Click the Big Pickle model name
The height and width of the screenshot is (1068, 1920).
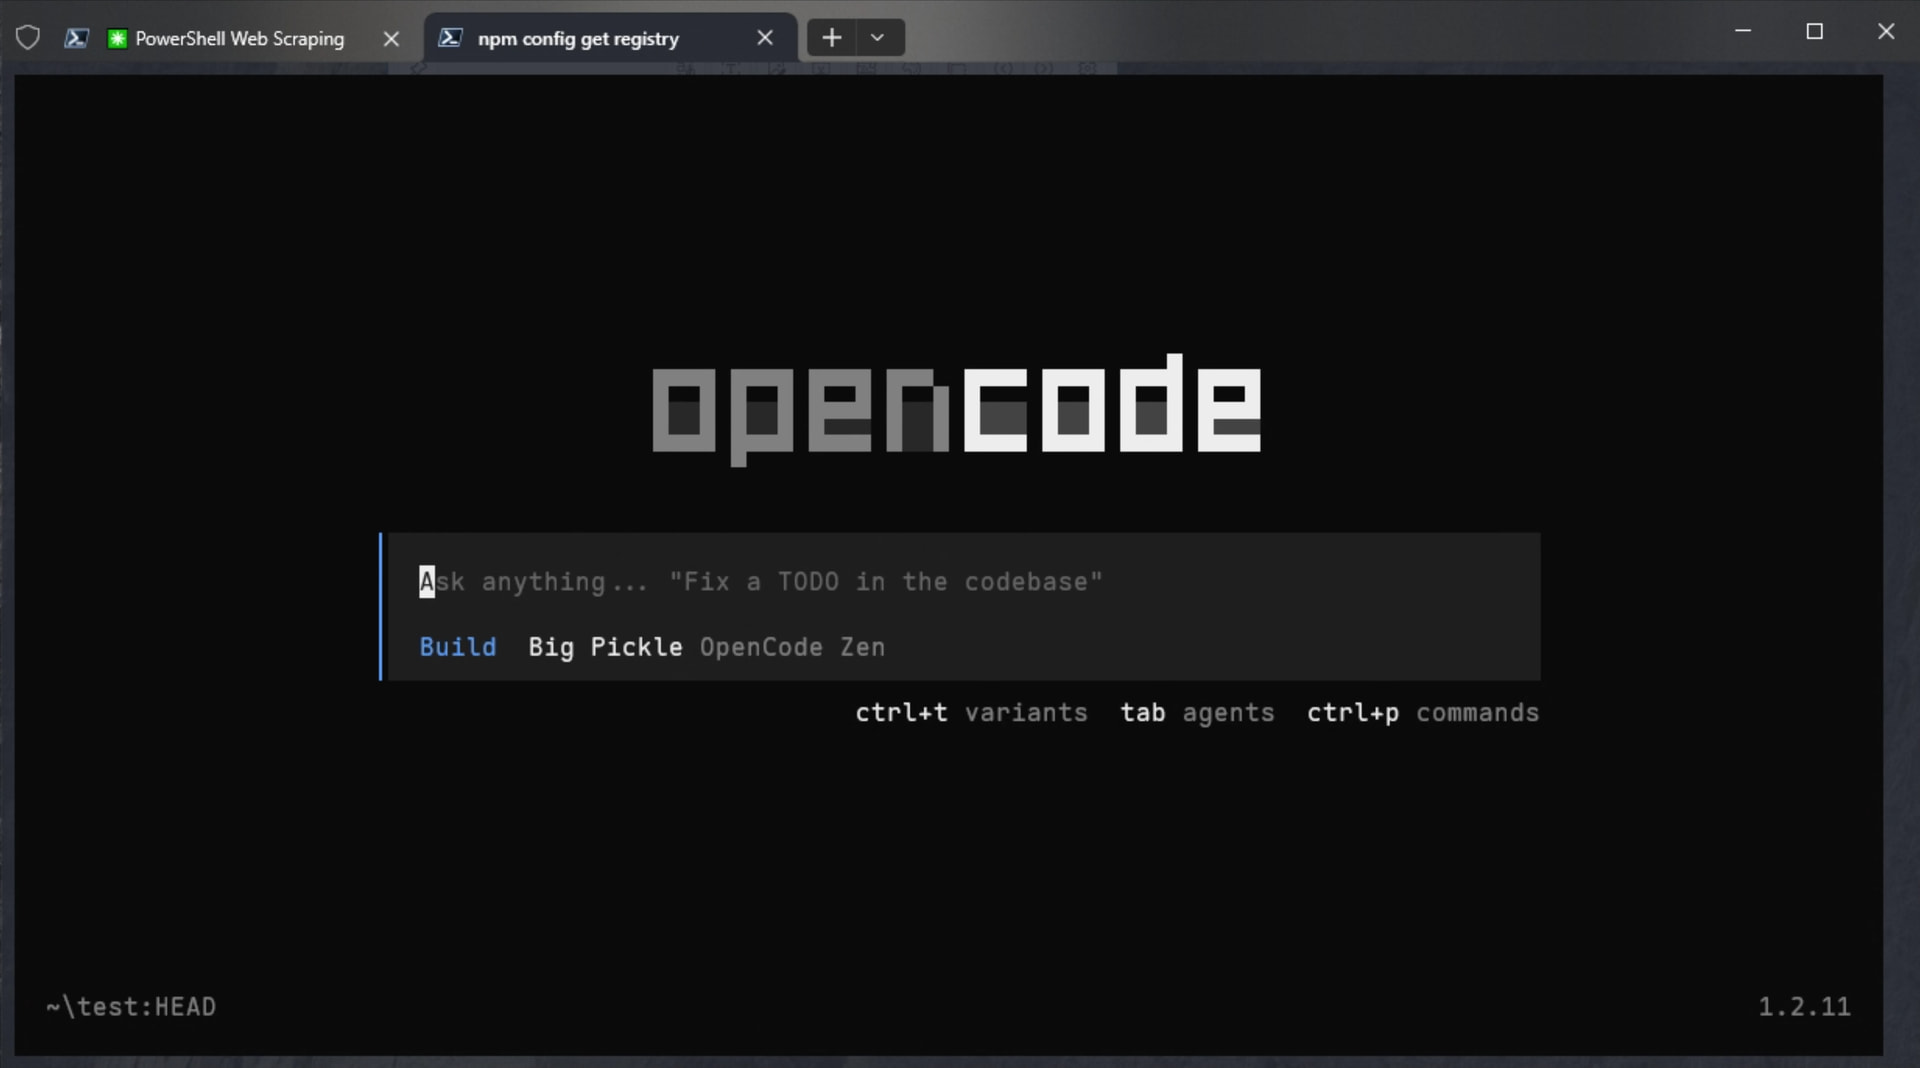click(x=605, y=647)
